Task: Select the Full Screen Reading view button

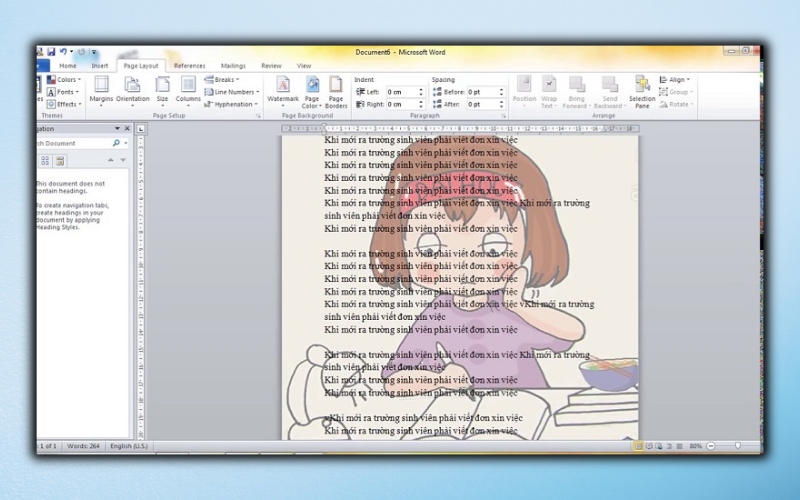Action: pos(649,446)
